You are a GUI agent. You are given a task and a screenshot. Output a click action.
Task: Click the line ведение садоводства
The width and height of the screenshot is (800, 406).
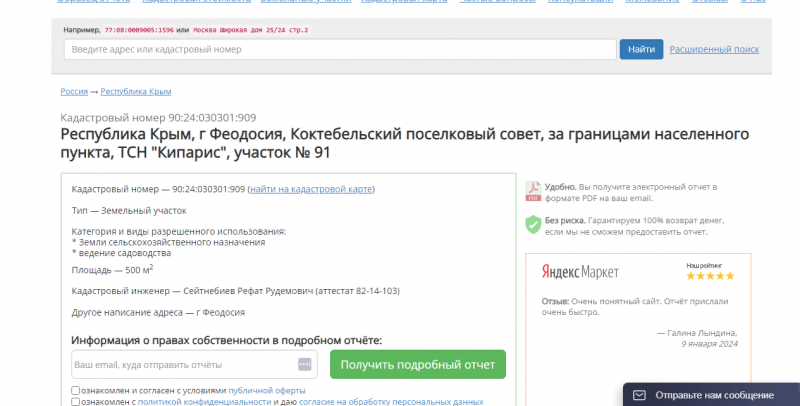[121, 252]
